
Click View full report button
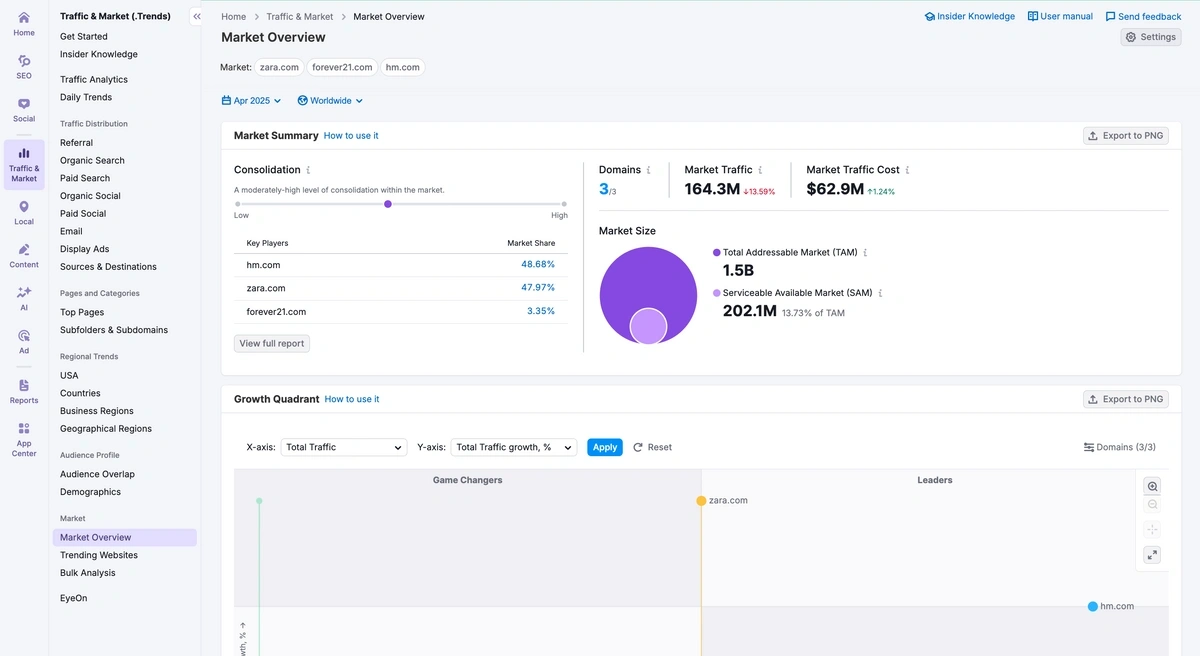271,343
